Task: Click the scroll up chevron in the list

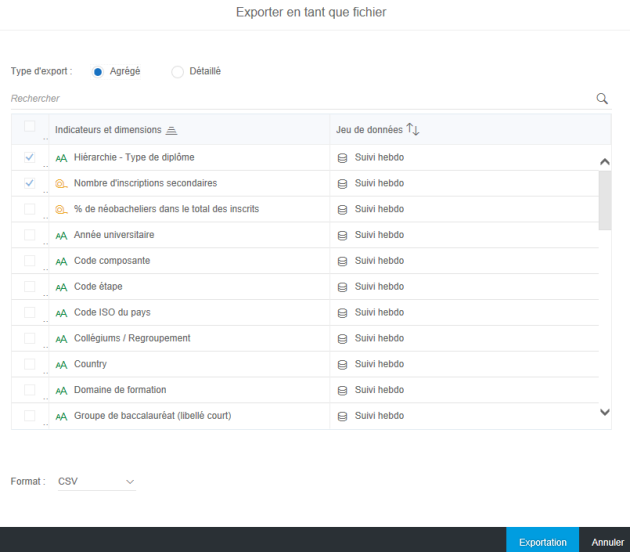Action: (605, 162)
